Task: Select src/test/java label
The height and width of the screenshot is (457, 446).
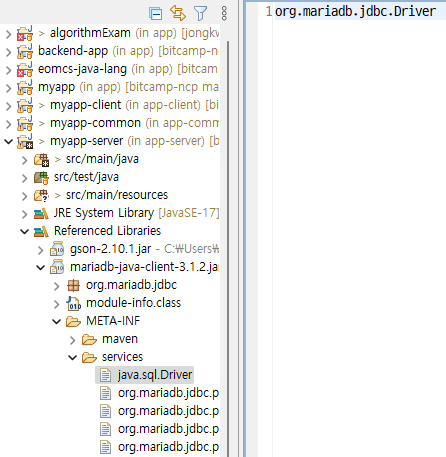Action: pos(86,177)
